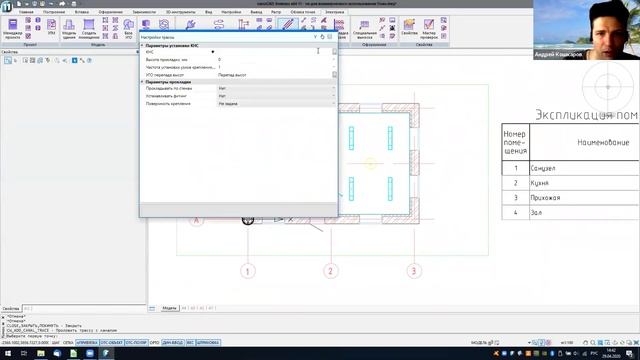Click the highlighted cable trace tool in ribbon
The image size is (640, 360).
pyautogui.click(x=287, y=24)
